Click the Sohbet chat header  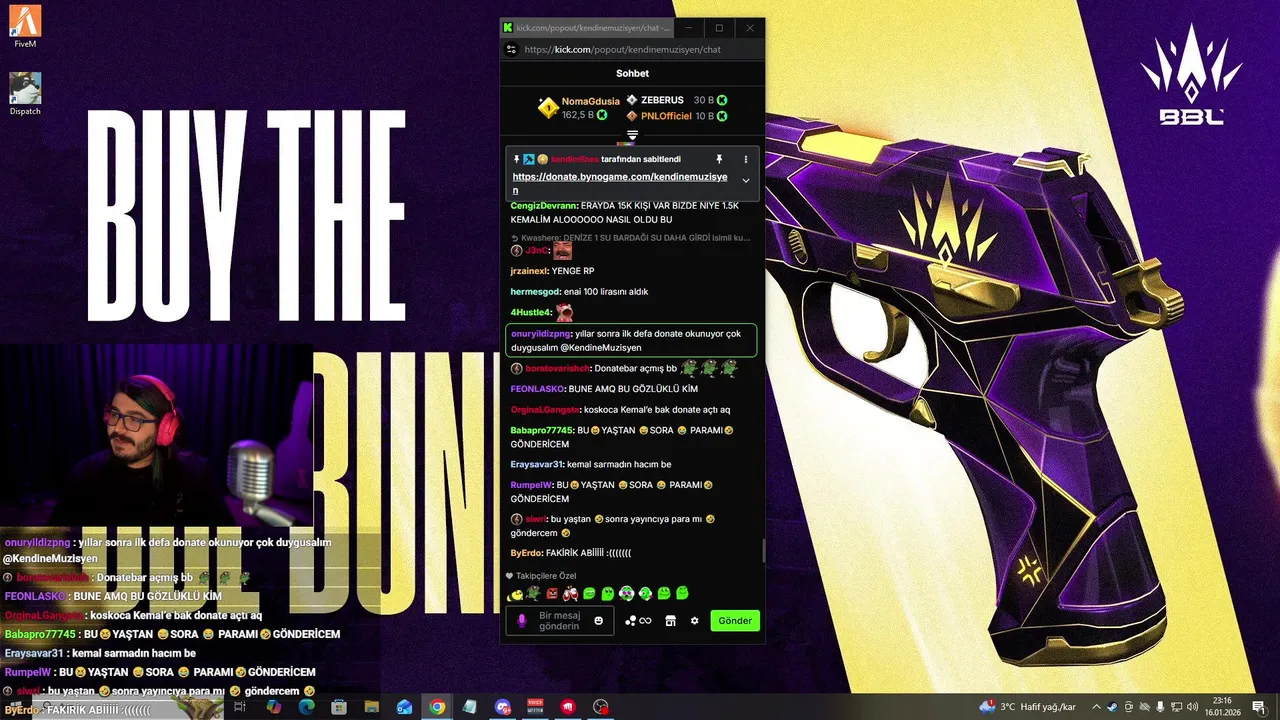click(632, 73)
